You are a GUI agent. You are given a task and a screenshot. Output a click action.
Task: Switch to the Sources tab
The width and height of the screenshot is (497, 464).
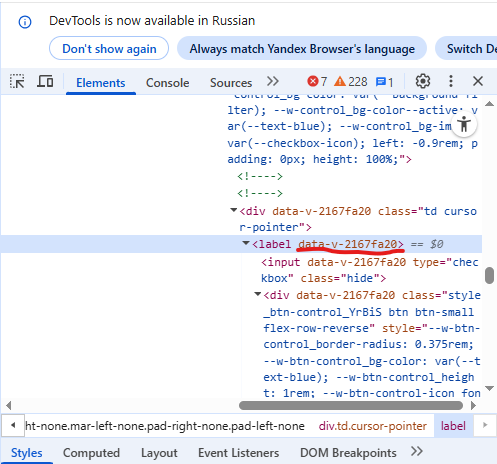[231, 83]
